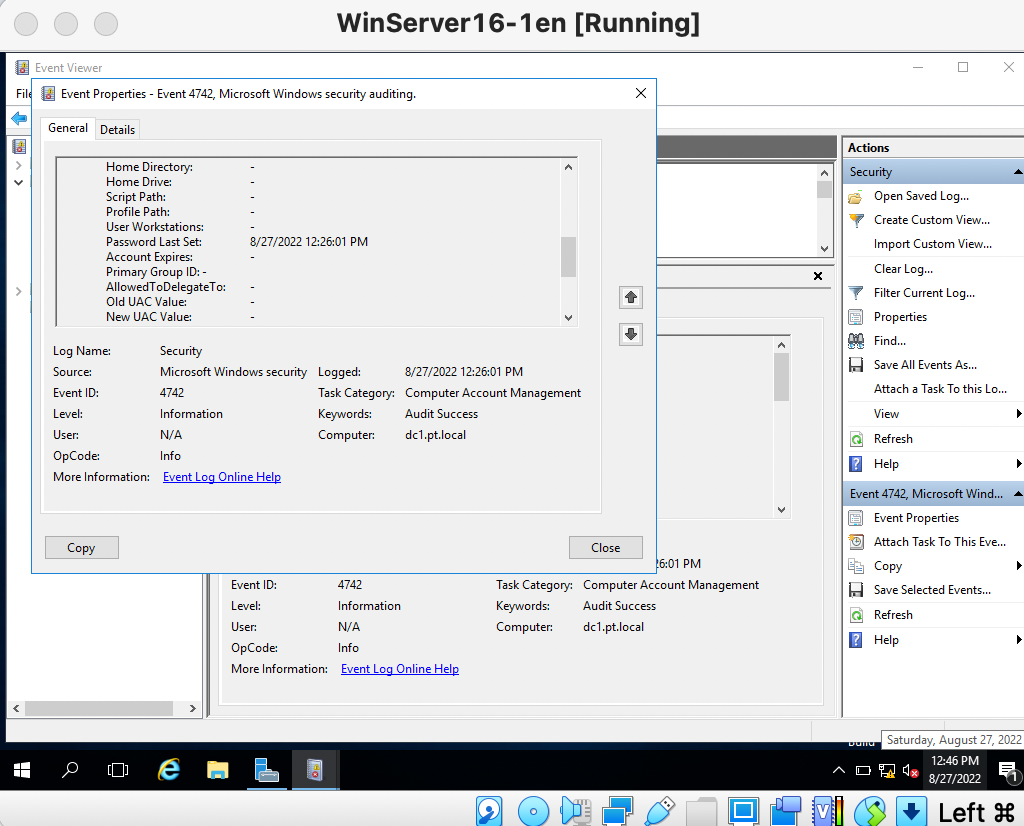Click the muted volume tray icon

[910, 771]
